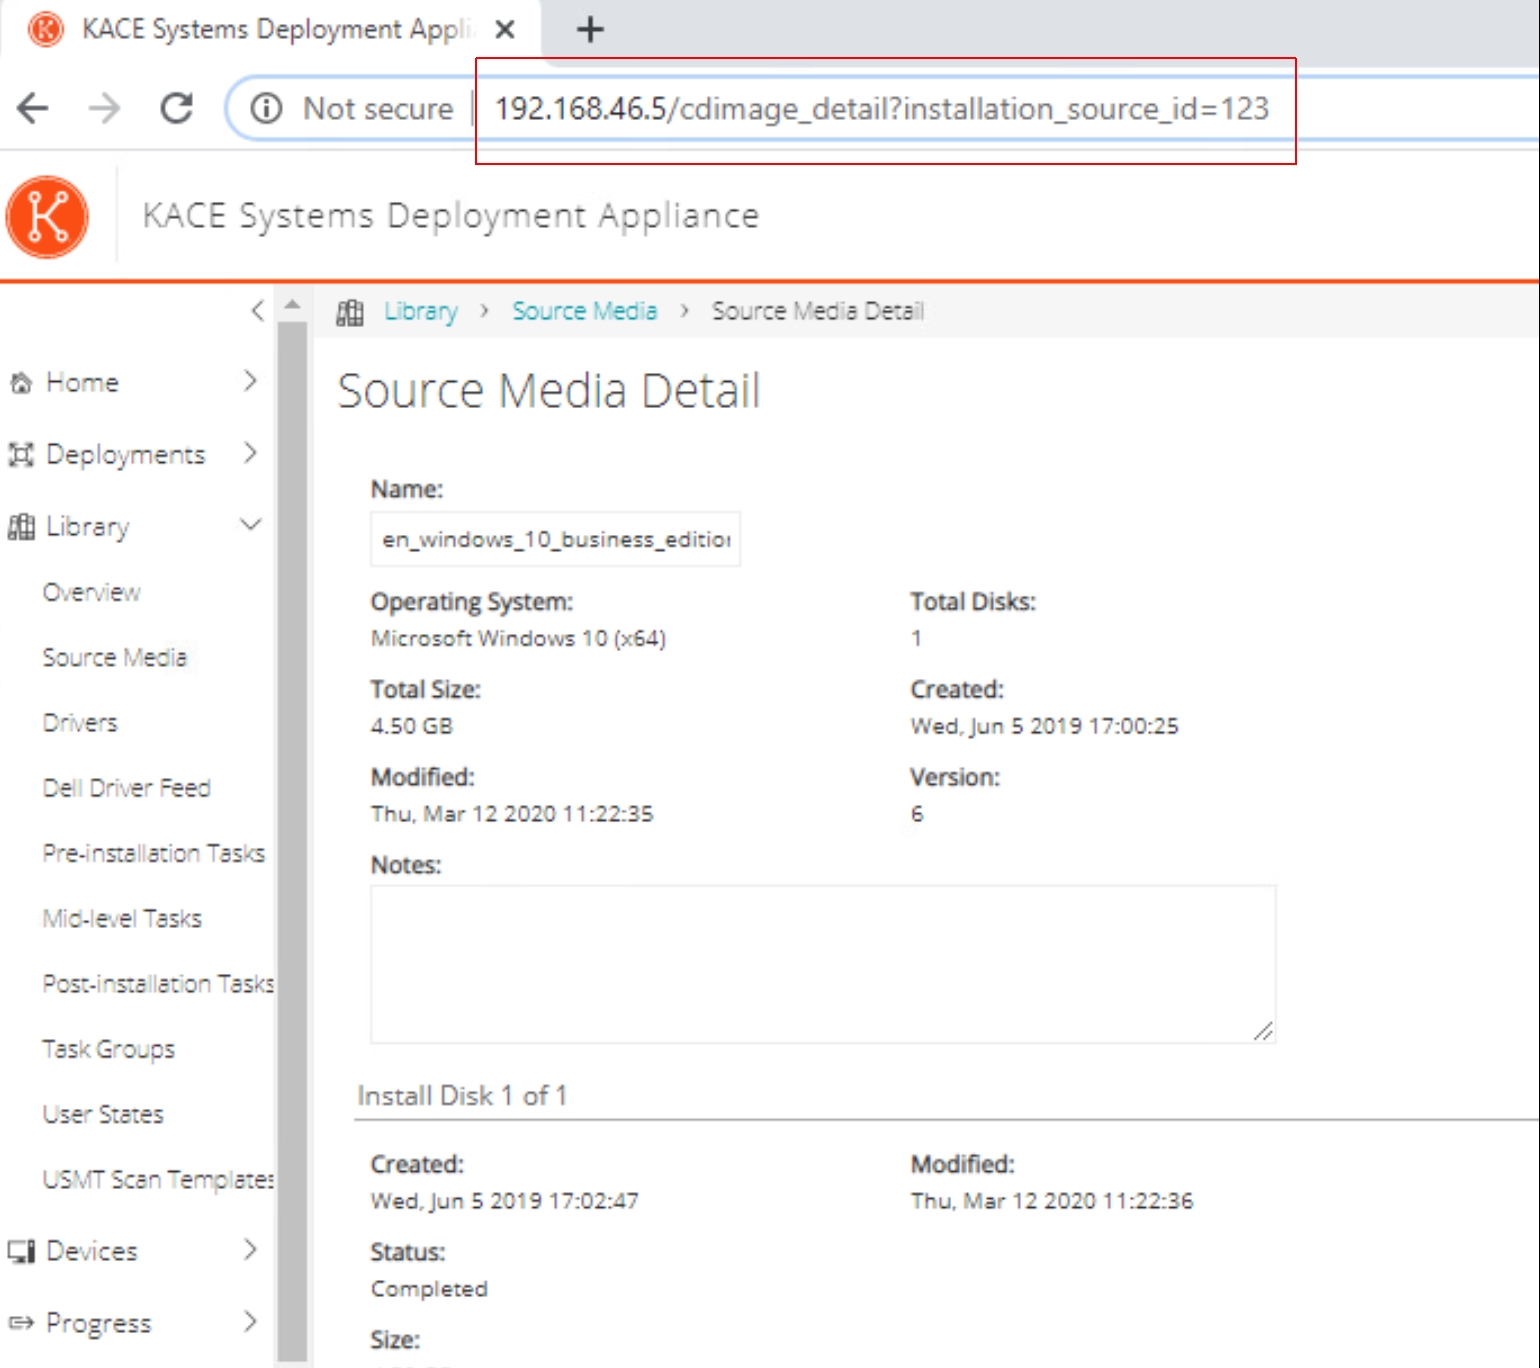
Task: Open Post-installation Tasks
Action: (158, 984)
